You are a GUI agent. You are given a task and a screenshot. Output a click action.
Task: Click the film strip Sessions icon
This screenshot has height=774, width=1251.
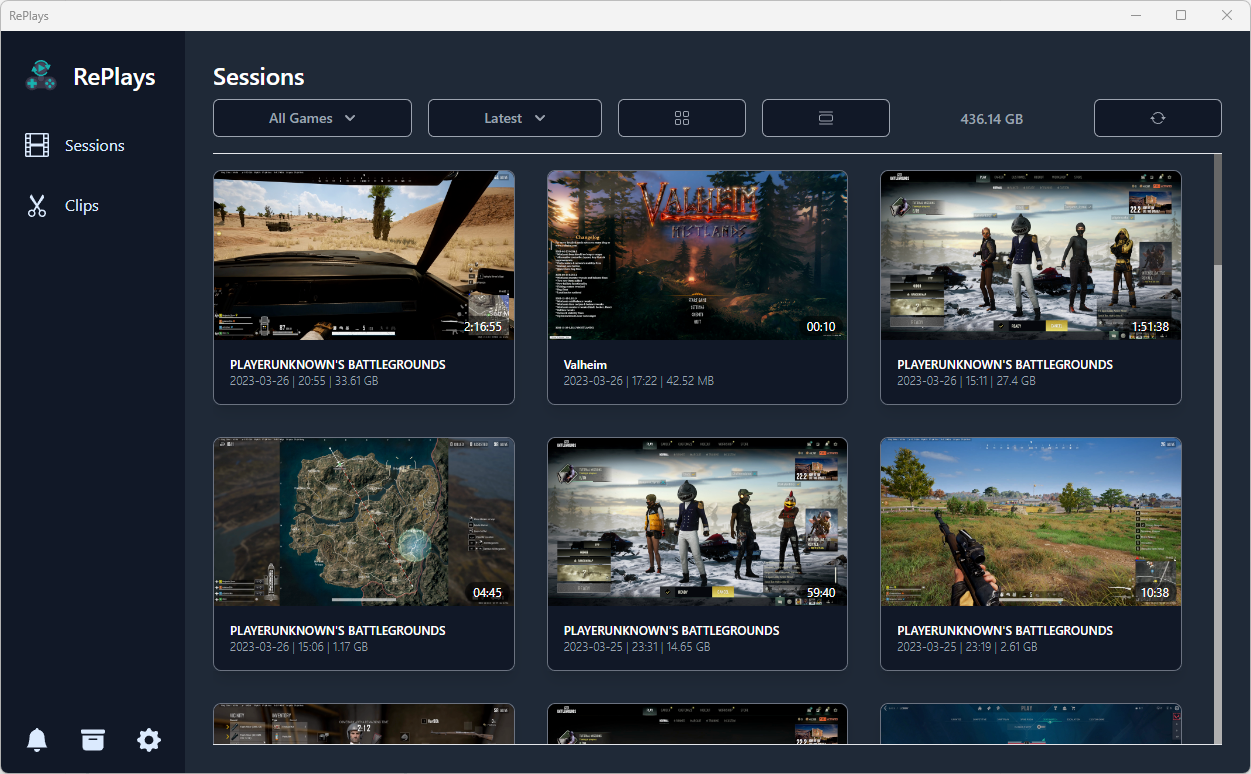pyautogui.click(x=37, y=145)
